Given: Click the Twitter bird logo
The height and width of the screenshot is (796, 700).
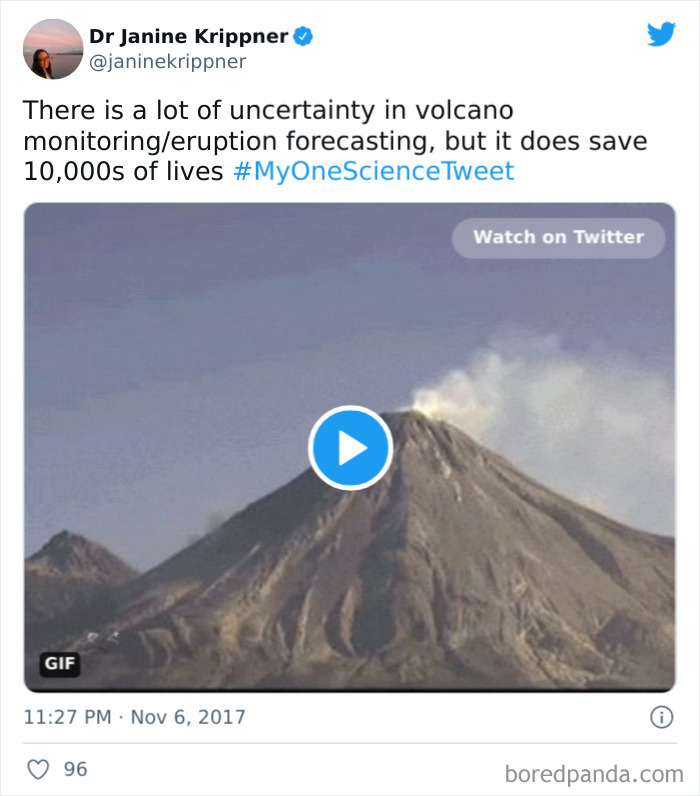Looking at the screenshot, I should coord(661,35).
